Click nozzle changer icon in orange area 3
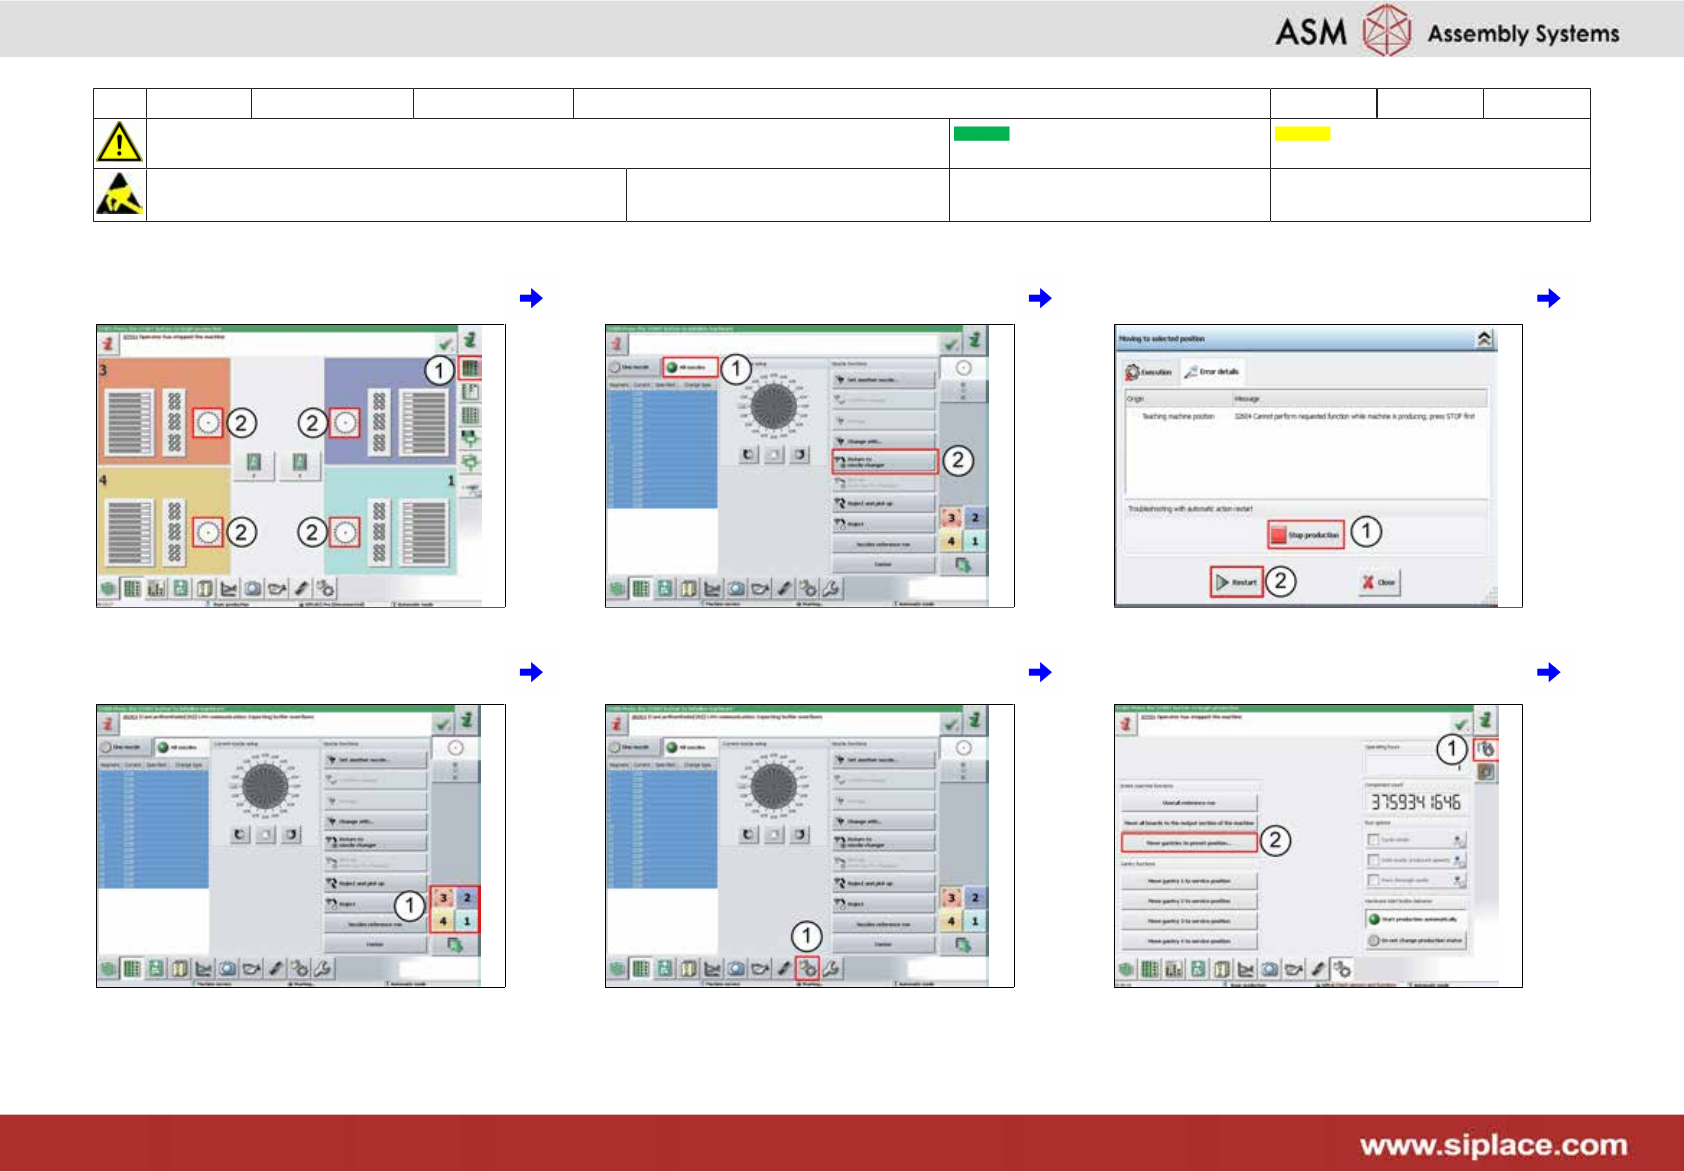The height and width of the screenshot is (1172, 1684). [208, 423]
